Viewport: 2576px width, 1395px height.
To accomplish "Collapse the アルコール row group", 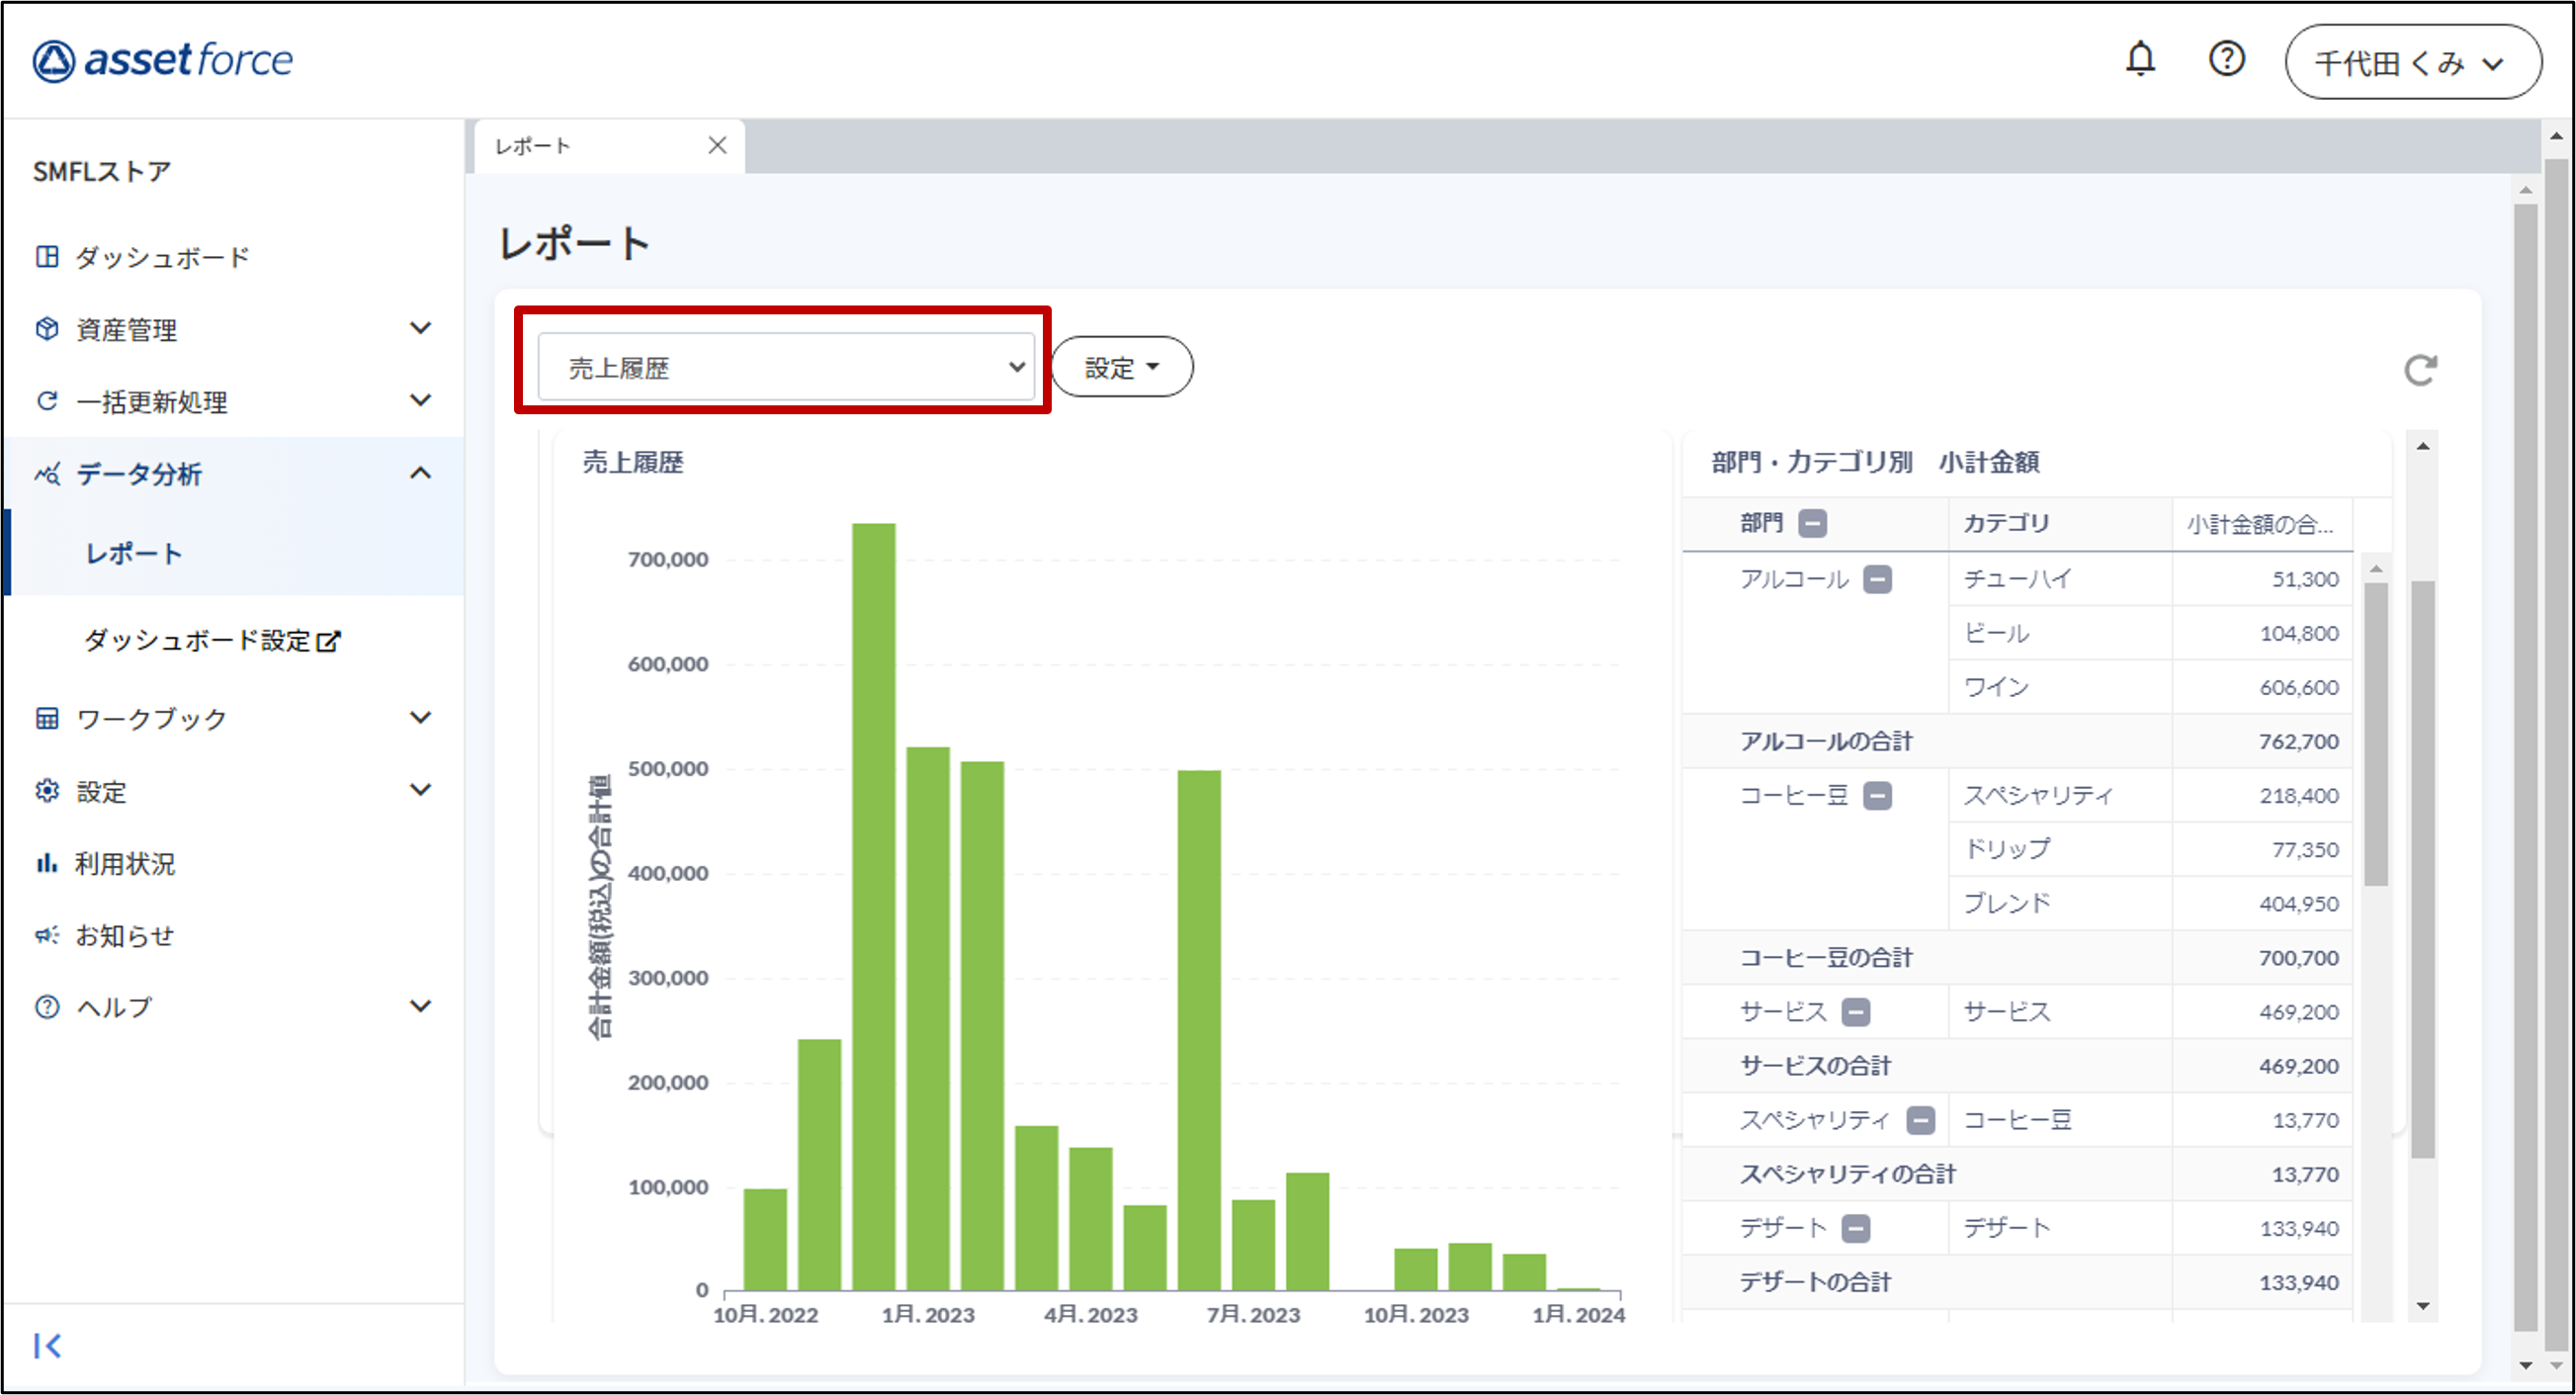I will pyautogui.click(x=1877, y=580).
